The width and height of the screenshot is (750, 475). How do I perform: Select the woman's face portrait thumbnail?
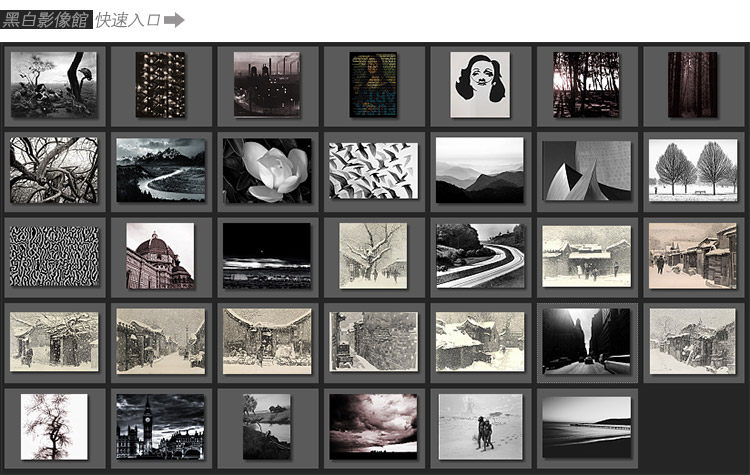480,85
